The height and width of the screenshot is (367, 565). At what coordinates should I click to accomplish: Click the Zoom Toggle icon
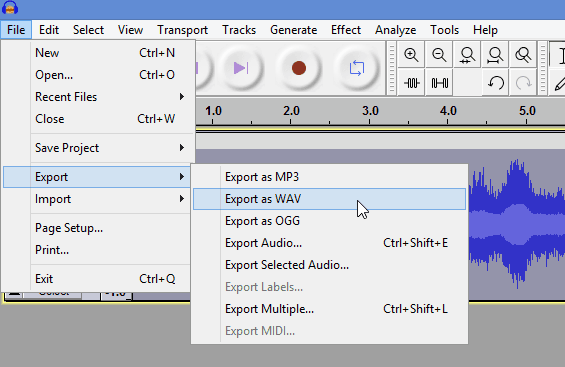523,55
